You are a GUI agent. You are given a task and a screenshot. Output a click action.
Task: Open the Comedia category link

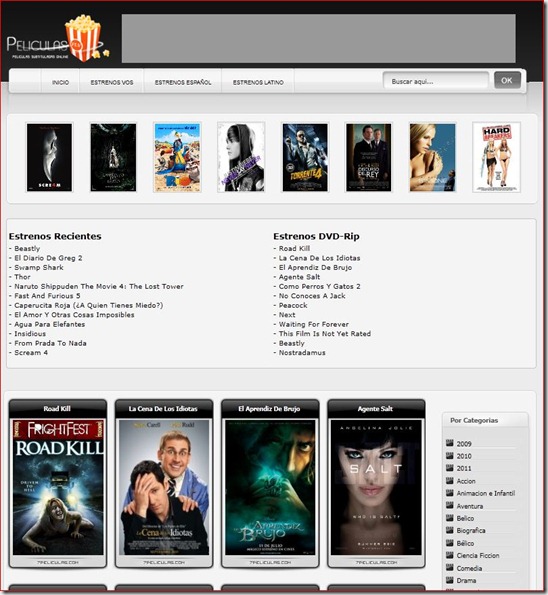point(469,568)
